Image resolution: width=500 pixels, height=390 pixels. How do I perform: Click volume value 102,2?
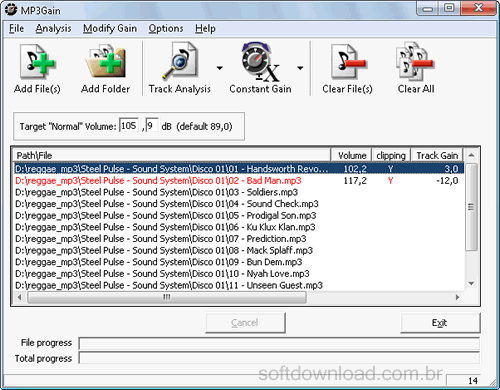pyautogui.click(x=355, y=169)
